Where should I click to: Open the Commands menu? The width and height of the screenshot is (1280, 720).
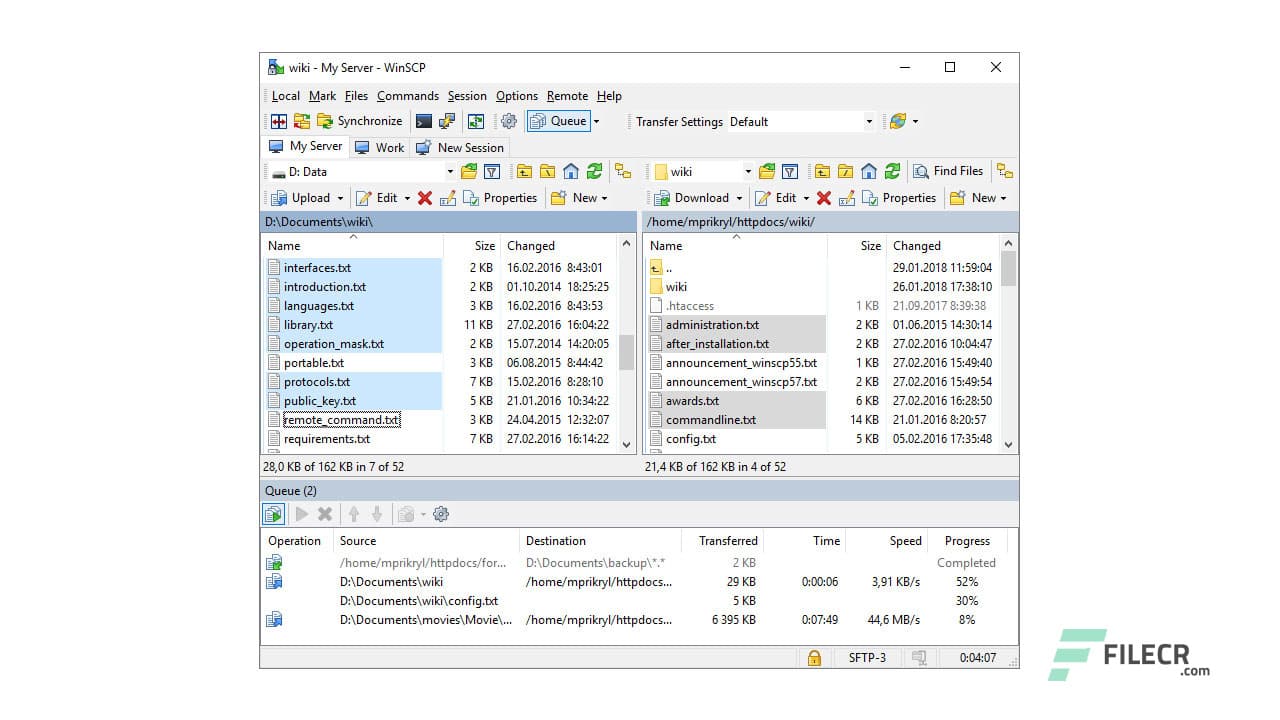pos(407,96)
